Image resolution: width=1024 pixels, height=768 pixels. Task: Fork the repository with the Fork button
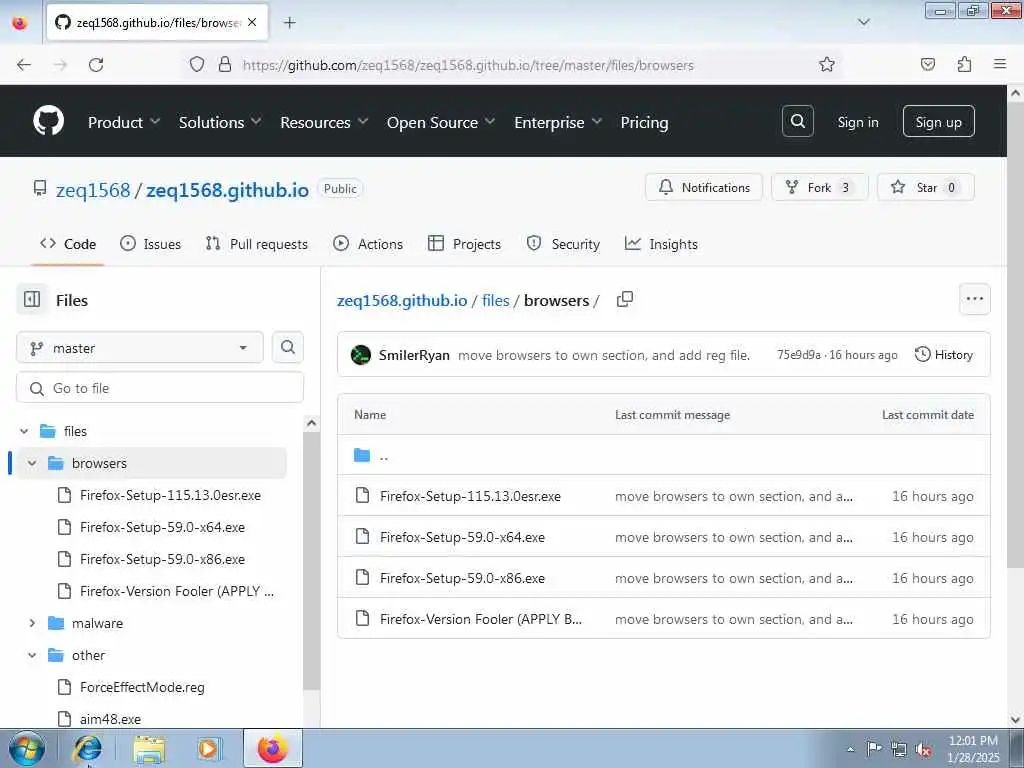click(820, 187)
